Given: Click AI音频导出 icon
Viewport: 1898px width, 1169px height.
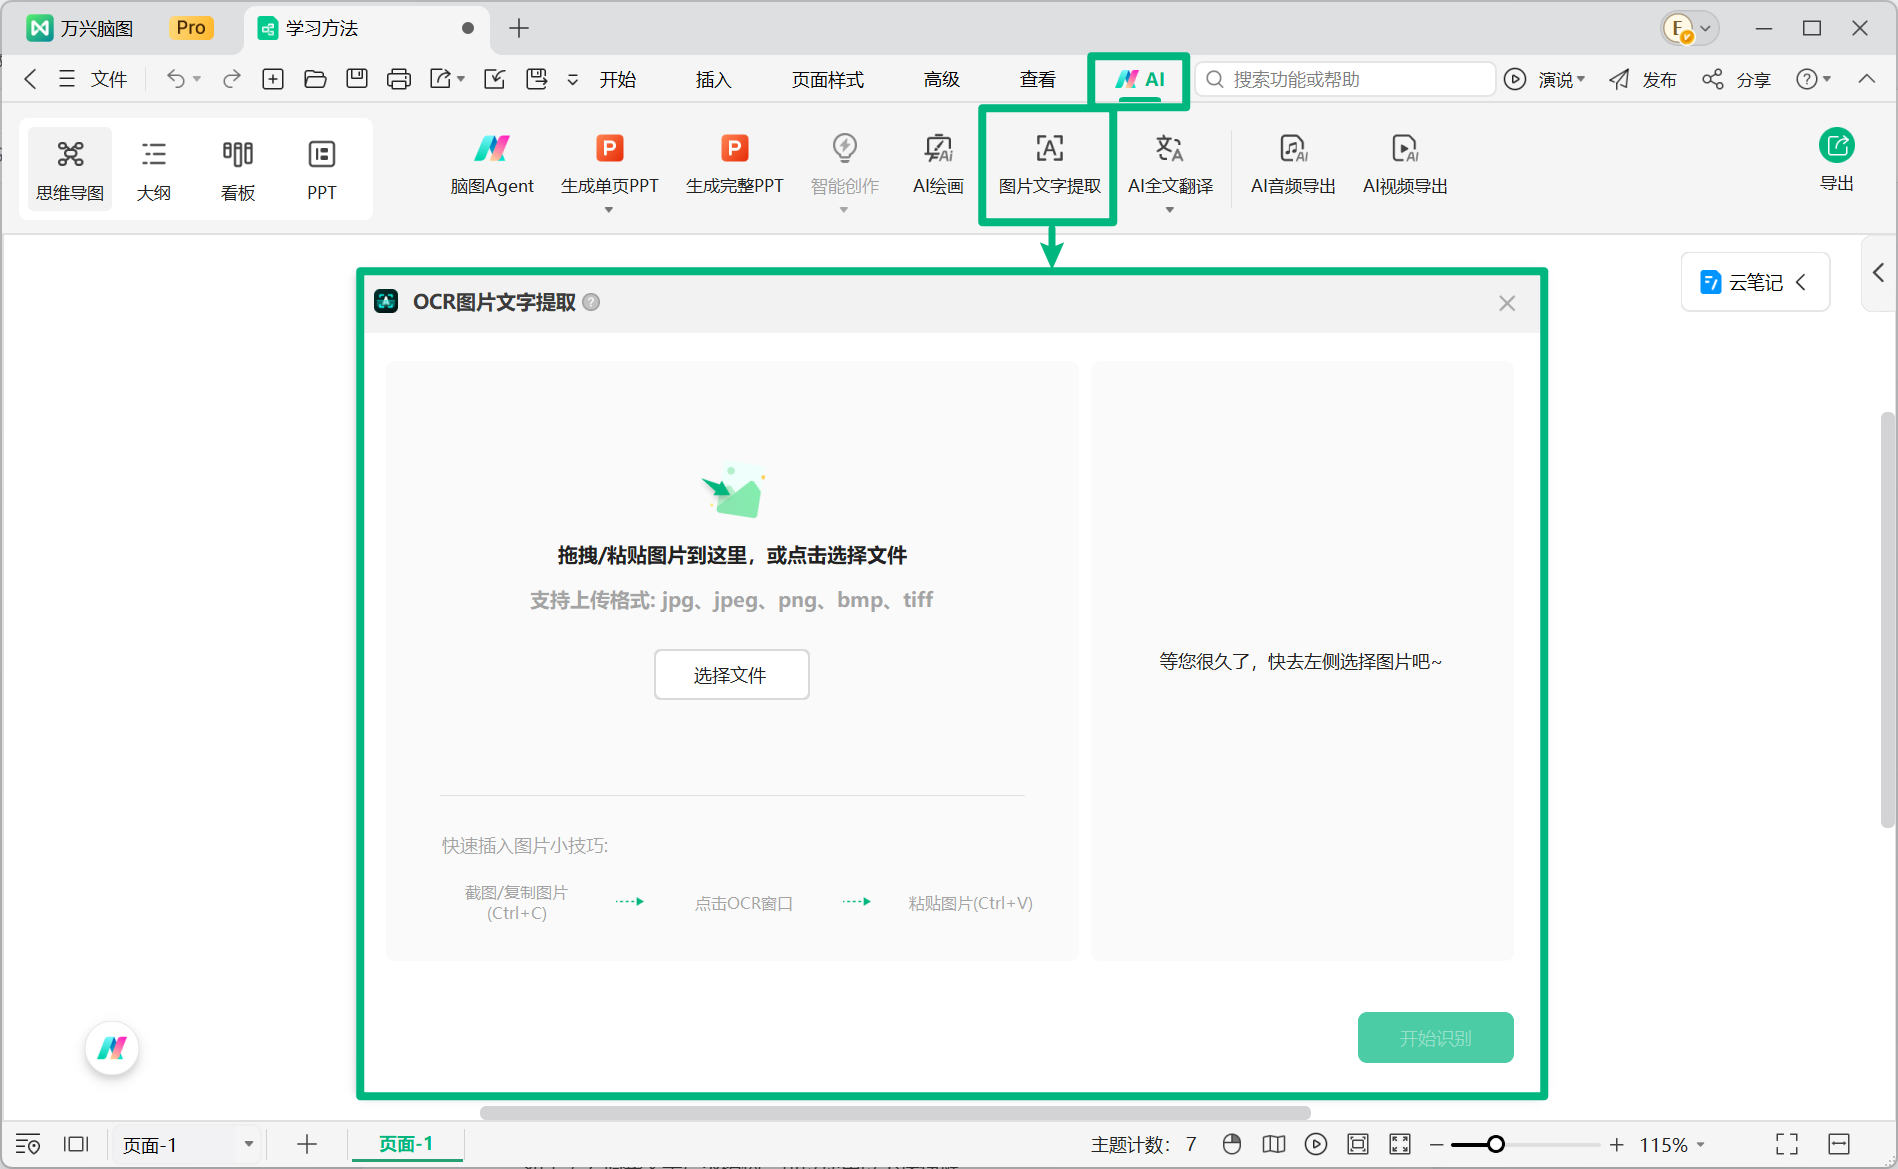Looking at the screenshot, I should coord(1293,149).
